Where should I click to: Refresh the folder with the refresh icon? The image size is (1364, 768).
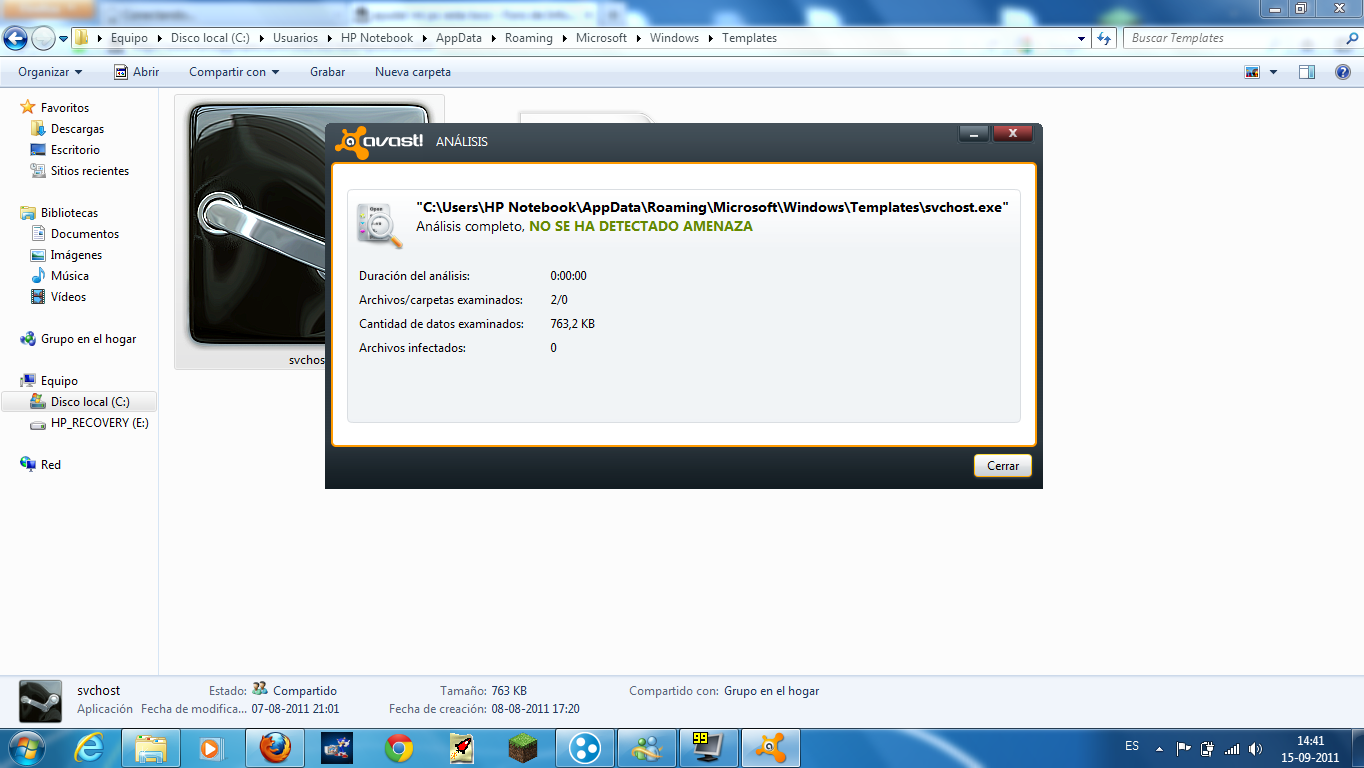tap(1104, 38)
